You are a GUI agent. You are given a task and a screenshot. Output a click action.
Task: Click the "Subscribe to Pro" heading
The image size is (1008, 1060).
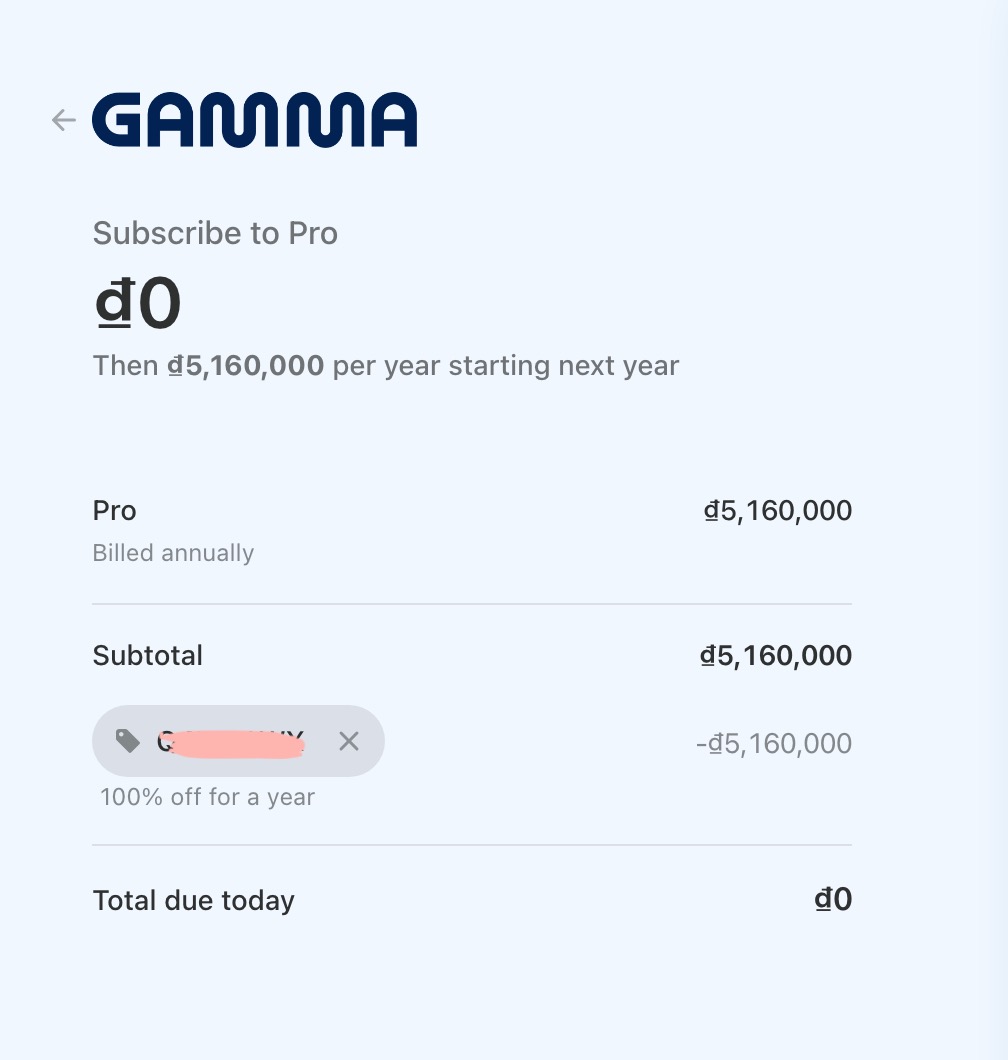pyautogui.click(x=215, y=233)
